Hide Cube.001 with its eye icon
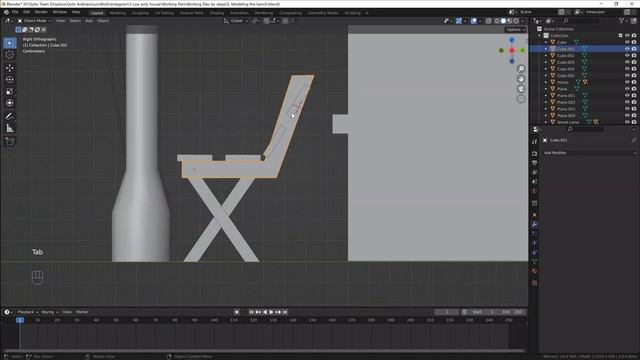This screenshot has width=640, height=360. point(627,49)
